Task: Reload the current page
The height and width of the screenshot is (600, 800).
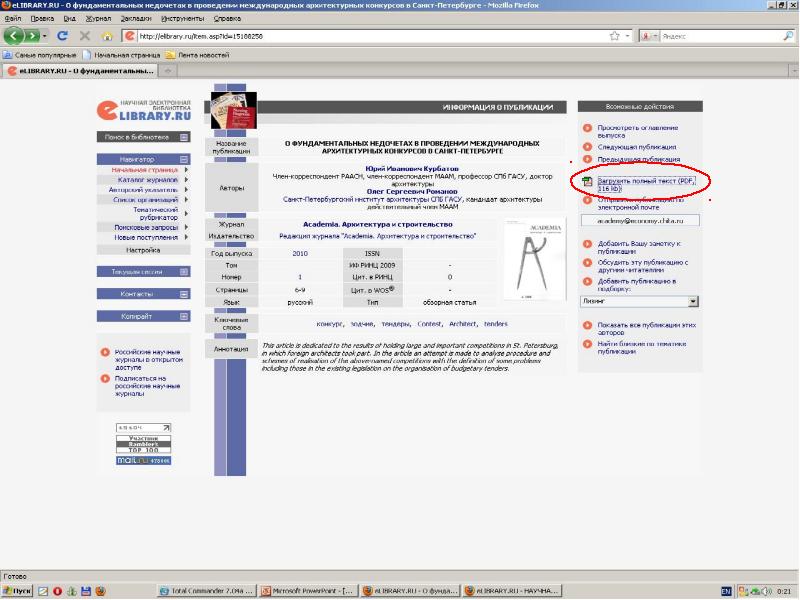Action: [62, 36]
